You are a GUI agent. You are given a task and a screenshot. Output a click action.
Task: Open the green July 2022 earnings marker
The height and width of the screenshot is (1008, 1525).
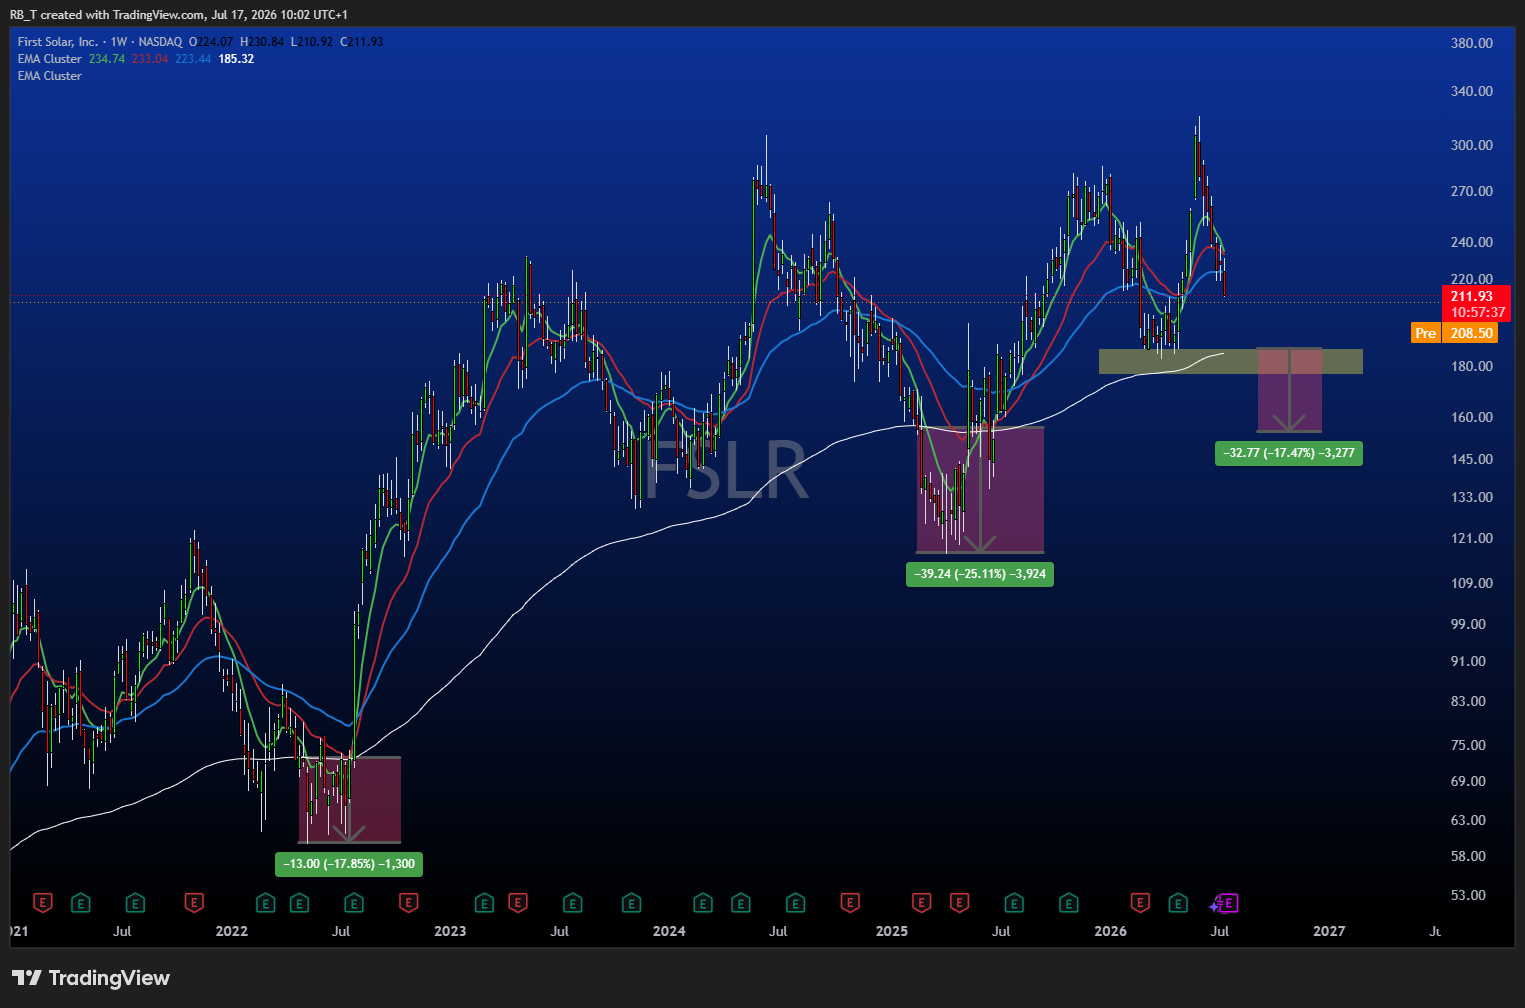point(354,903)
